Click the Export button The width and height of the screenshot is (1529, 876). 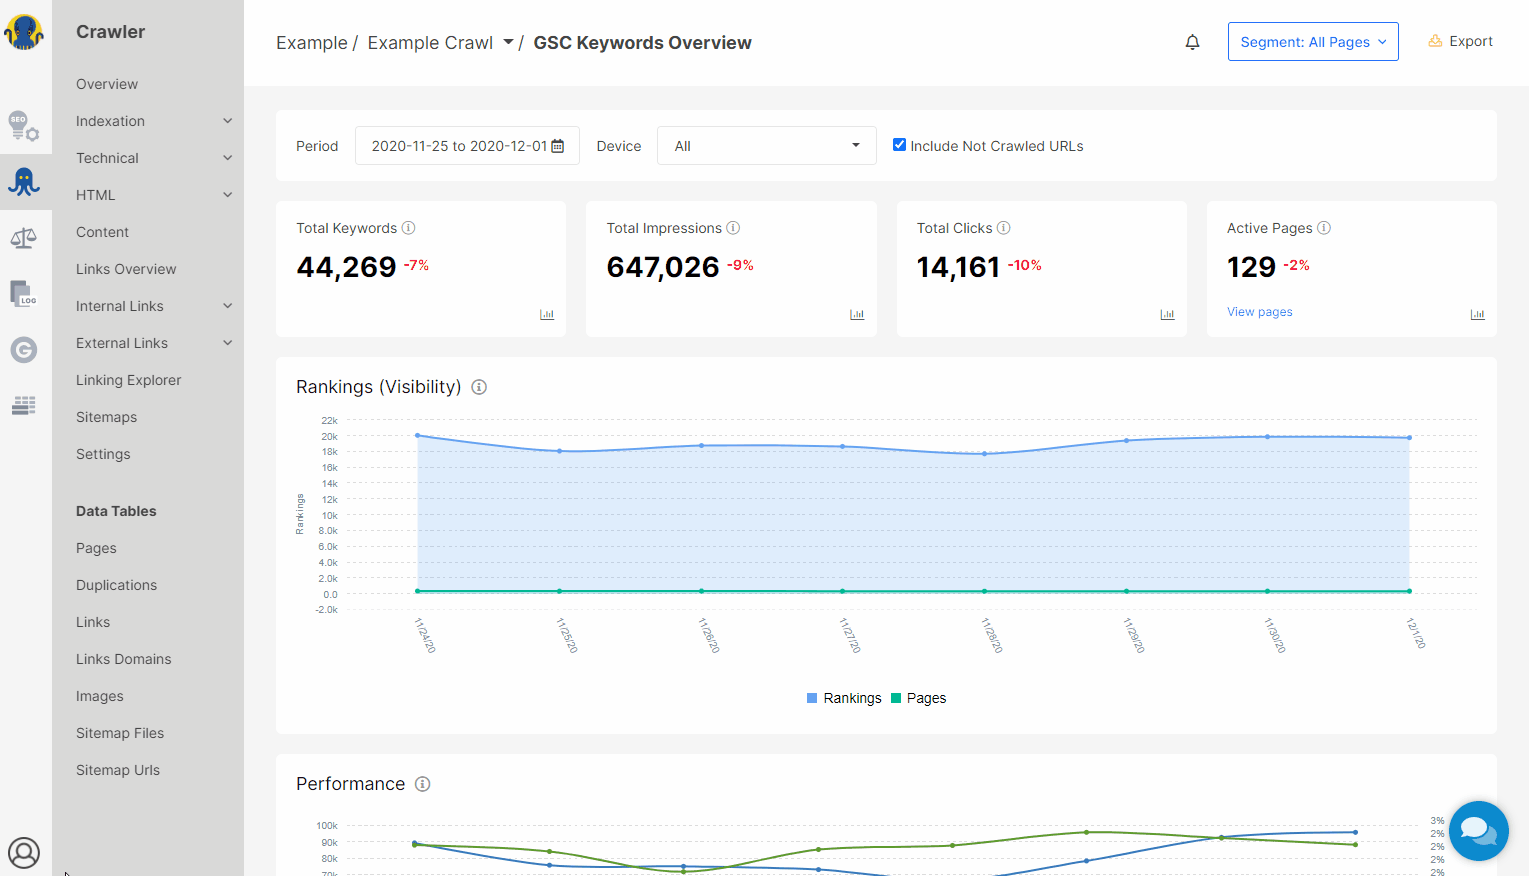coord(1460,41)
